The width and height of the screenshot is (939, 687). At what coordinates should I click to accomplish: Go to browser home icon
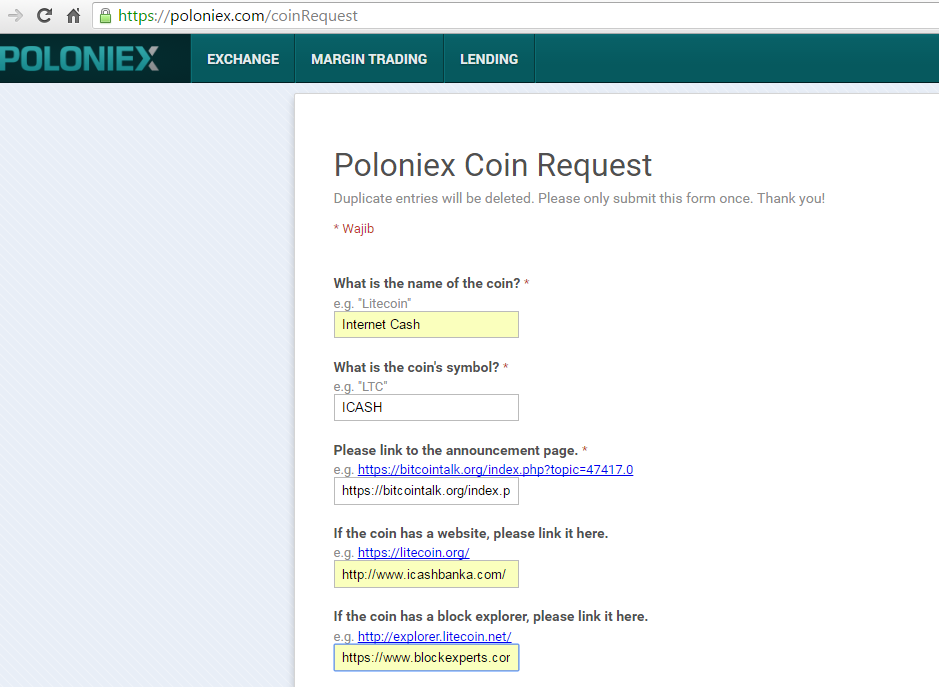pos(73,16)
